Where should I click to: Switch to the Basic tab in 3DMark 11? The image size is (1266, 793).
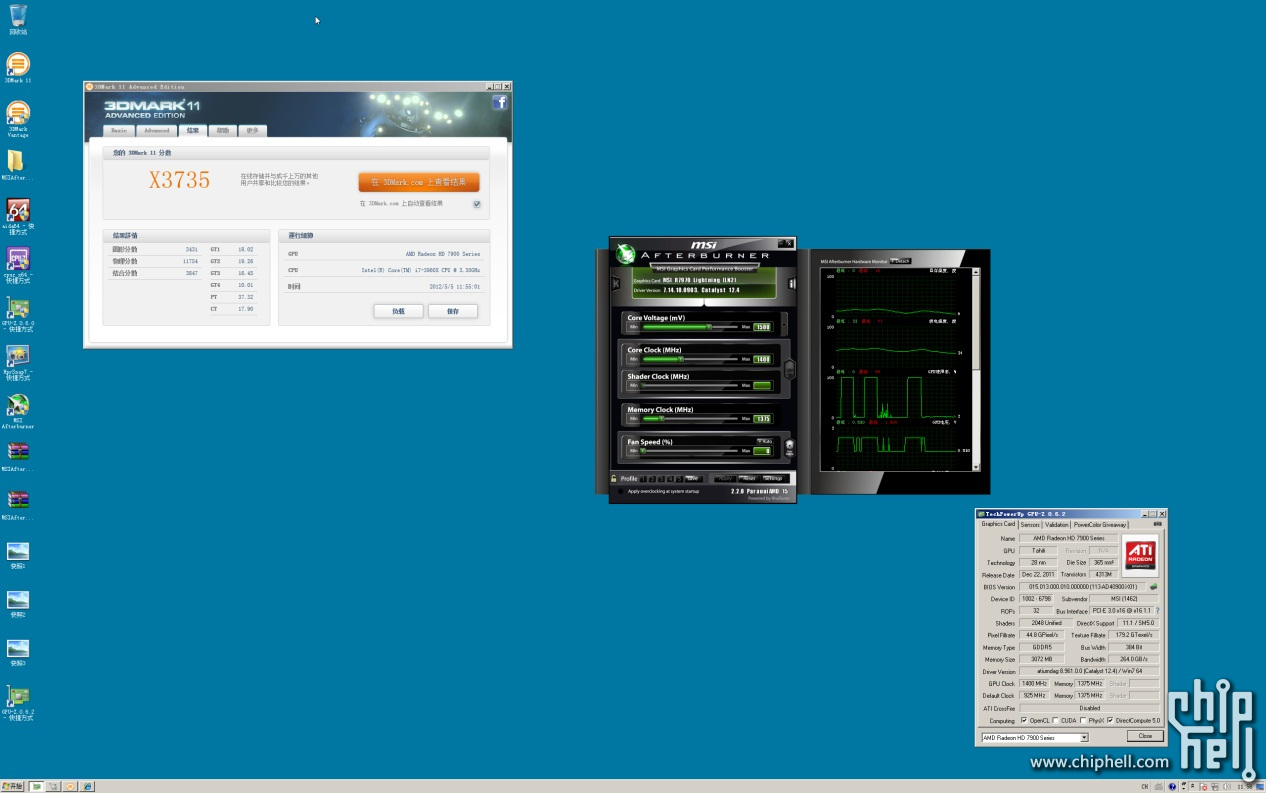[118, 130]
